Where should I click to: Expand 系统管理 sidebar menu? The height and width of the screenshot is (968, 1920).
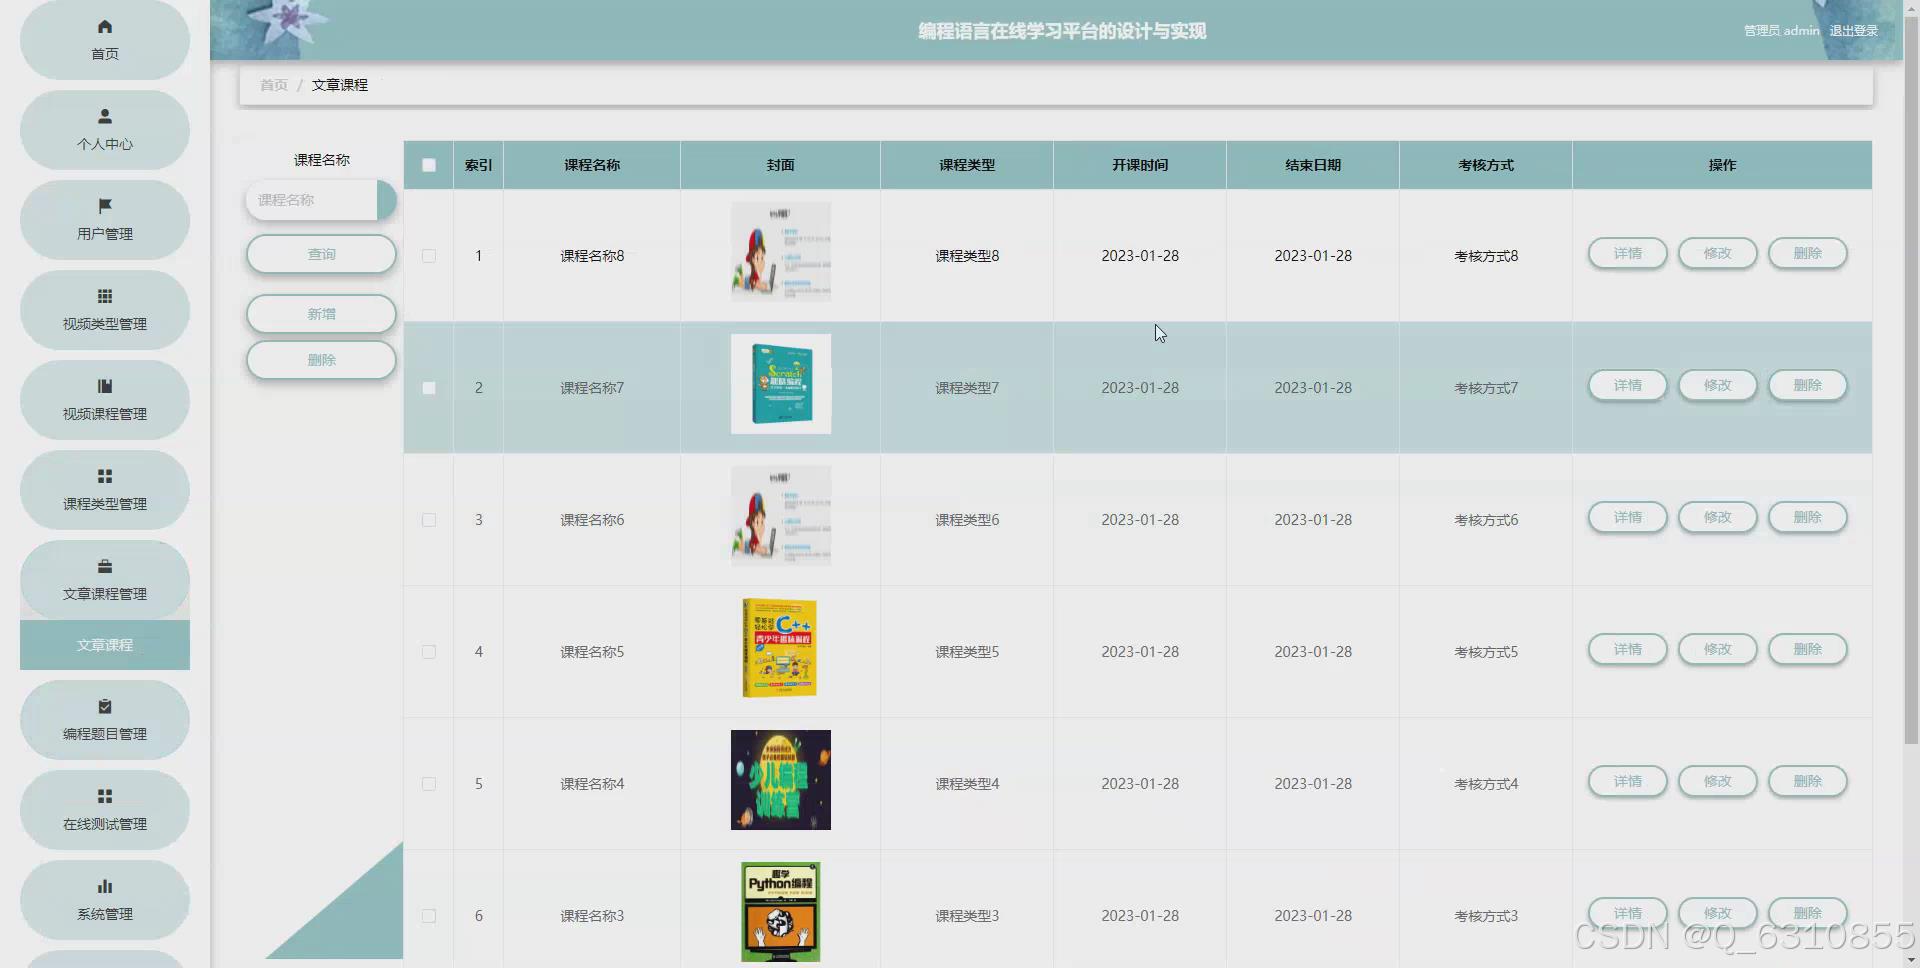pos(105,900)
